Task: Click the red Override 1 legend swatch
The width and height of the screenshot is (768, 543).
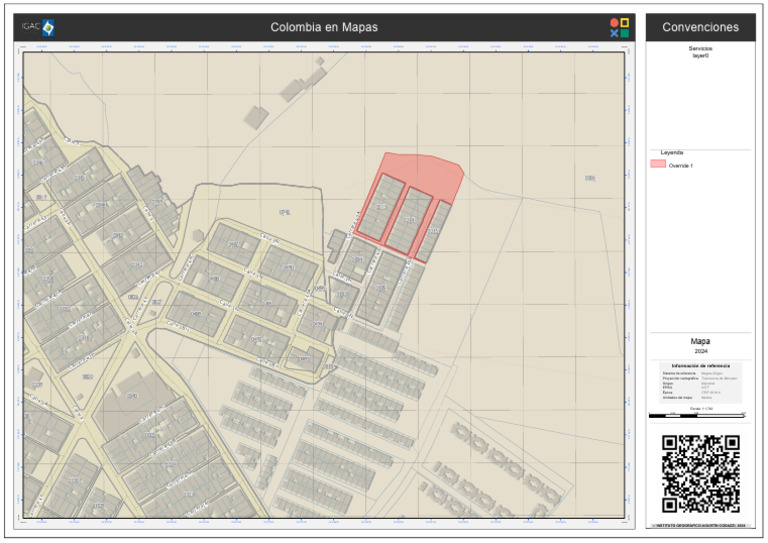Action: point(657,164)
